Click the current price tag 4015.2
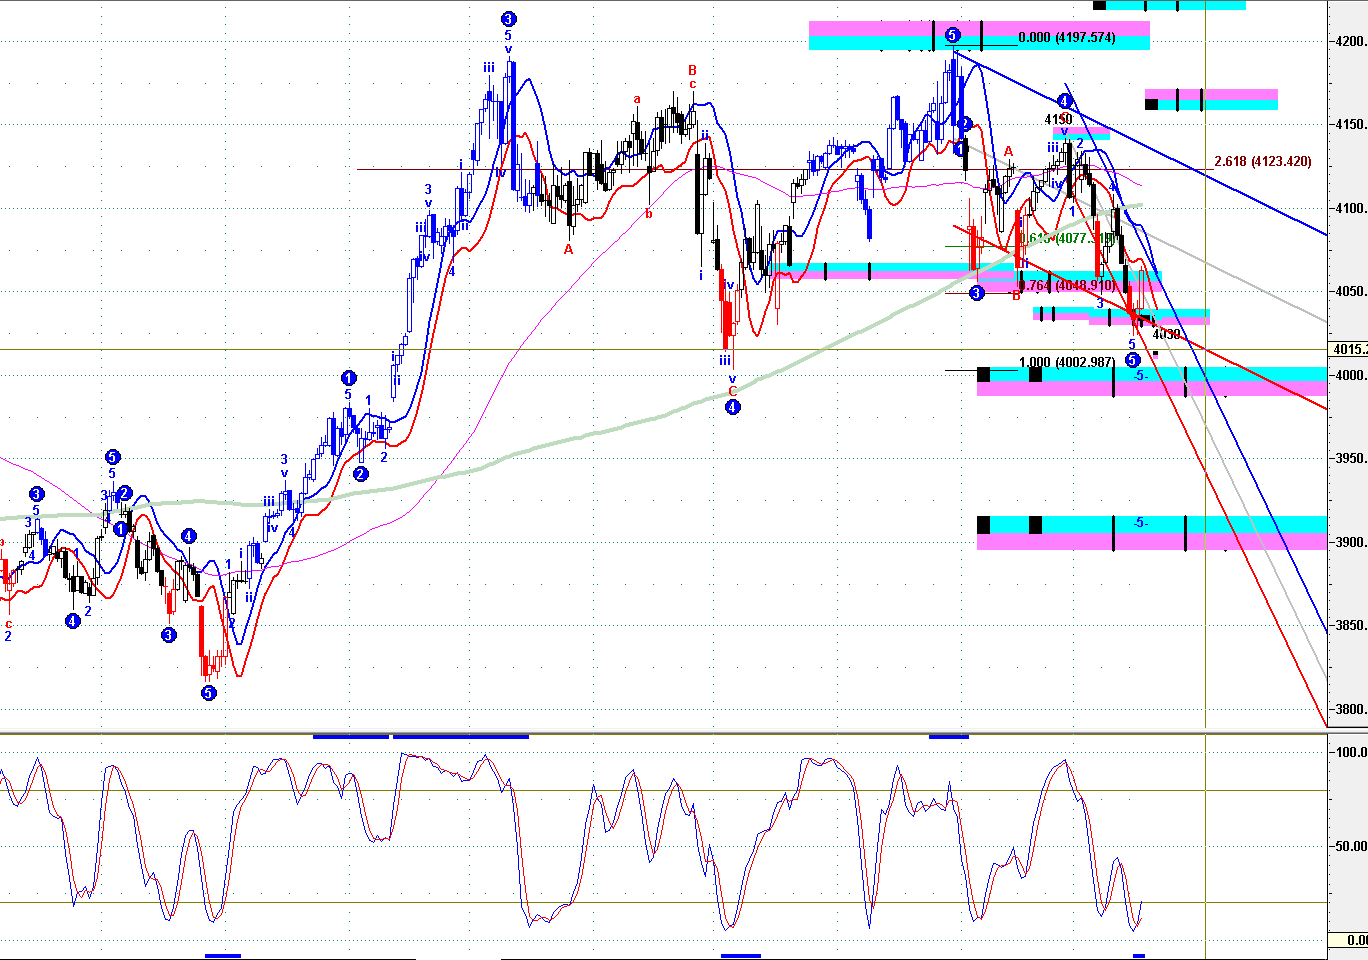 coord(1349,349)
